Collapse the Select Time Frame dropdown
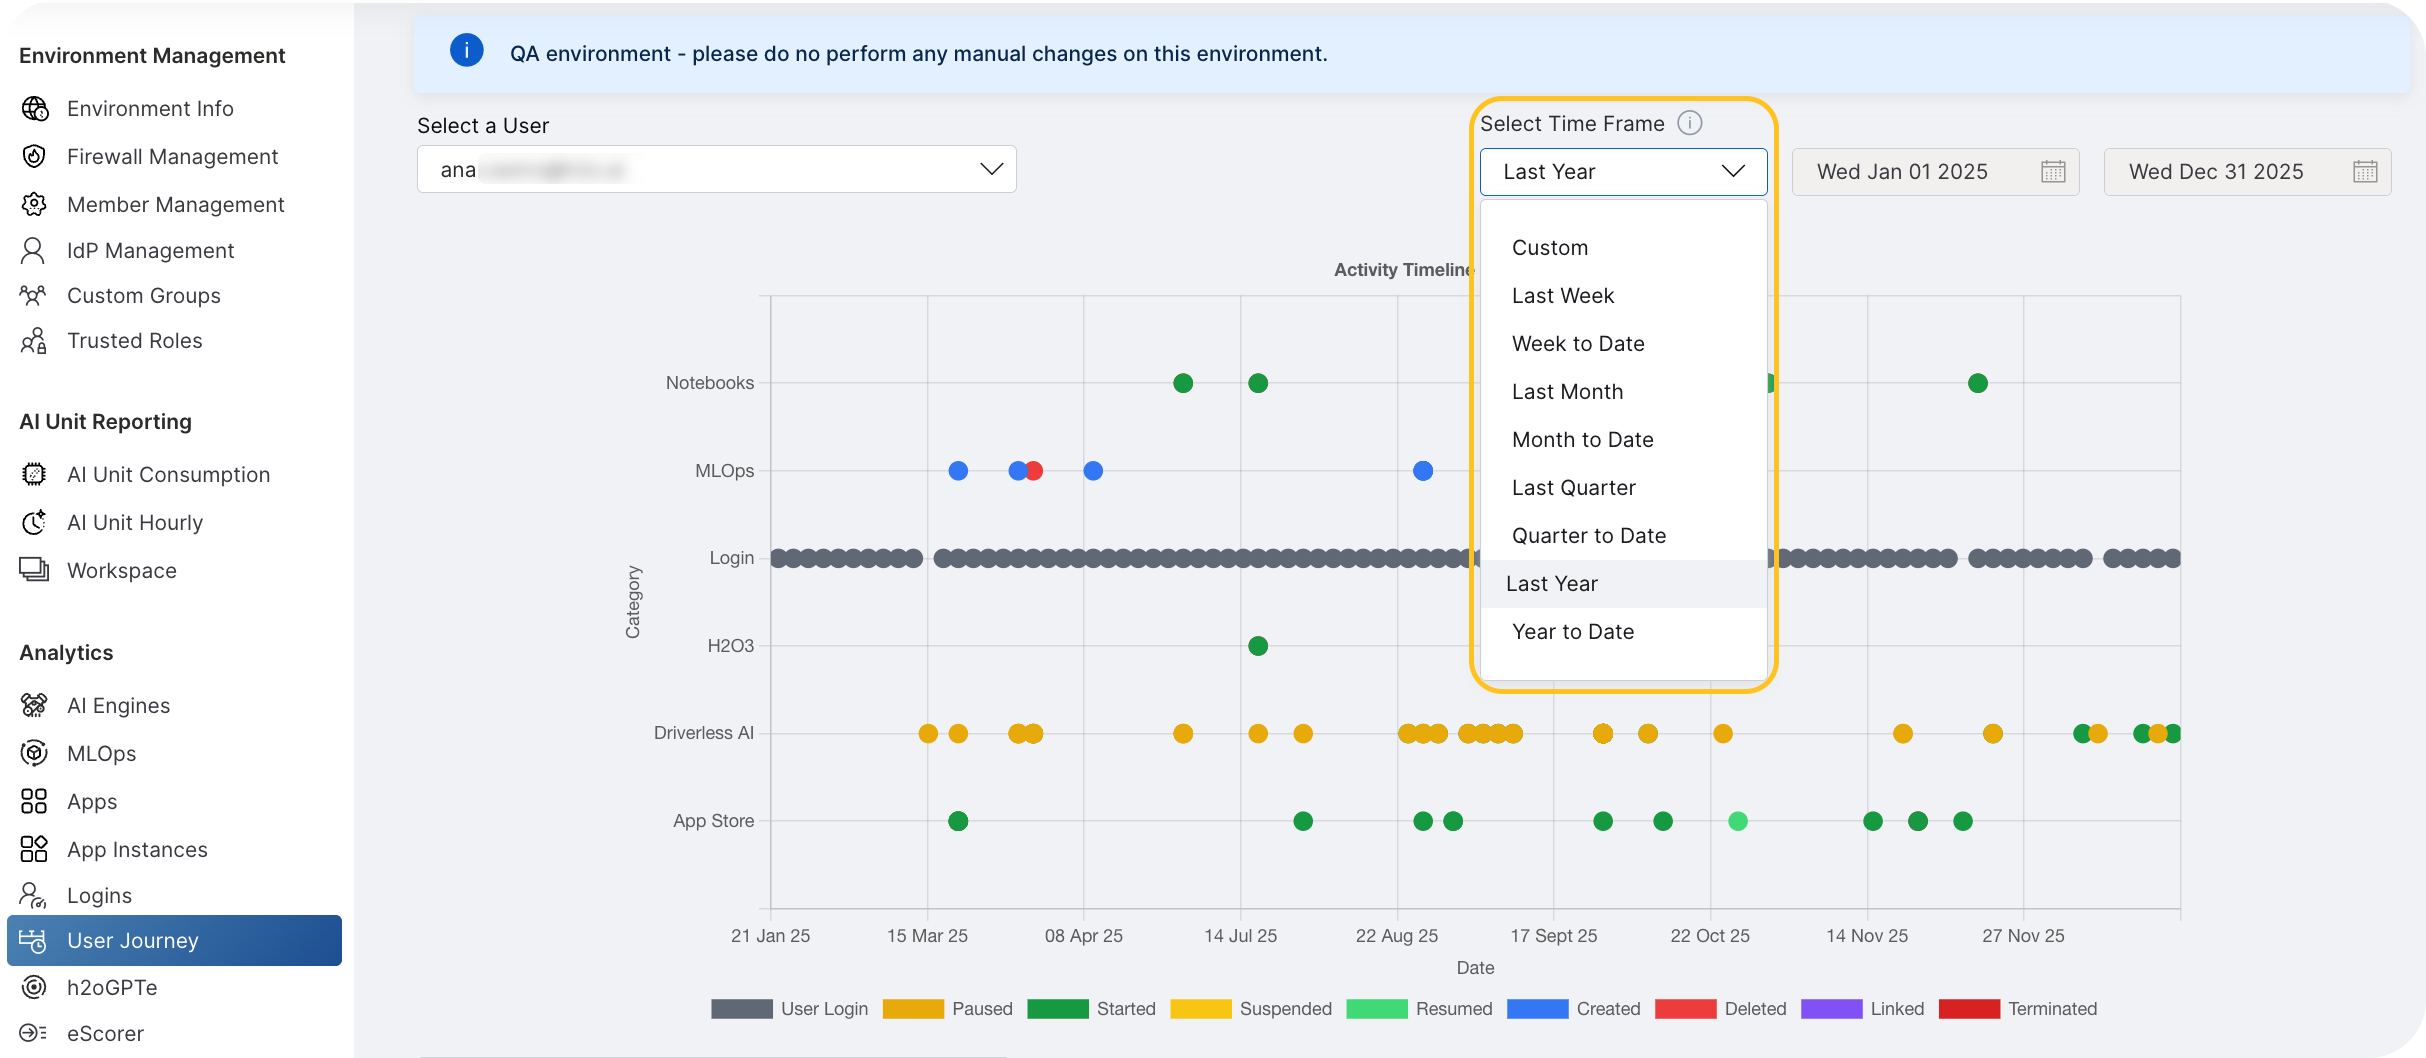 (1732, 171)
